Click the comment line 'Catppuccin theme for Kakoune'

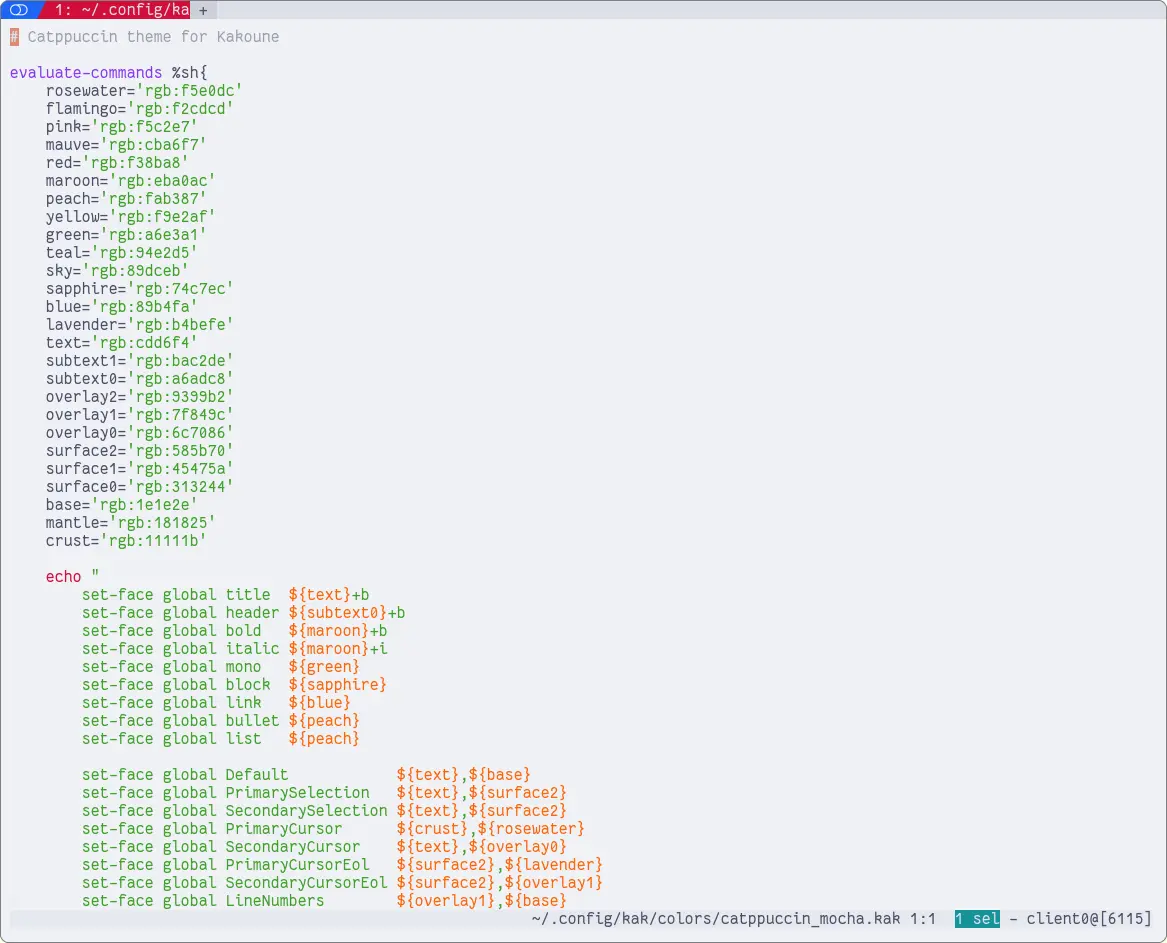point(153,36)
